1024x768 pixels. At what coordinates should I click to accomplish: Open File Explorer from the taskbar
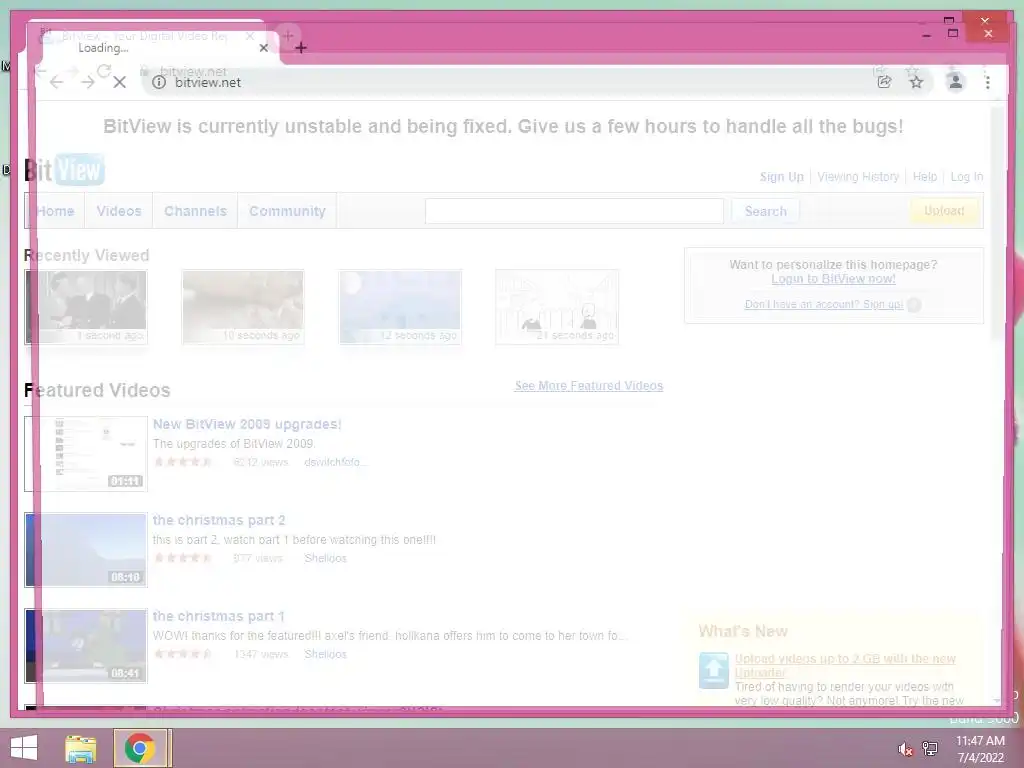click(x=81, y=748)
